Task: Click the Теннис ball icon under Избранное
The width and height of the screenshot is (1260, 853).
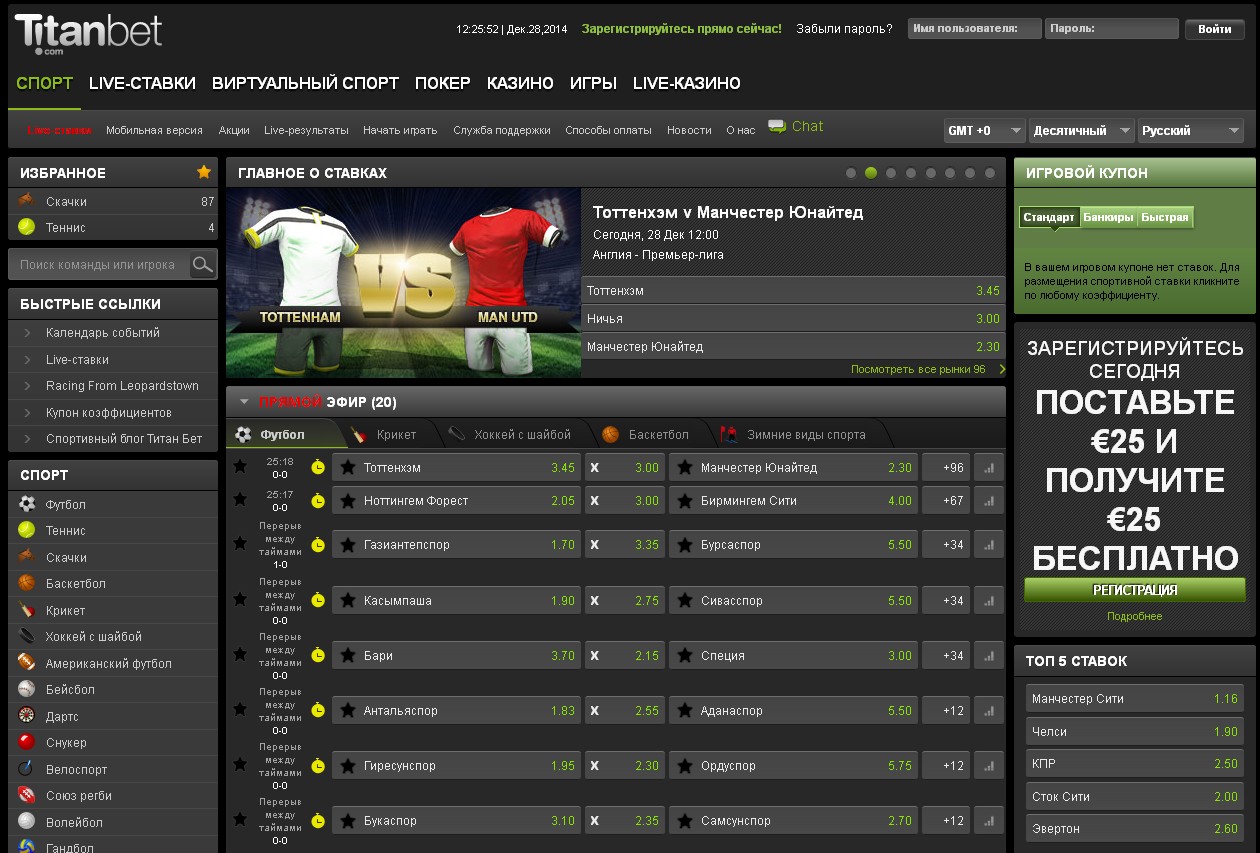Action: [x=27, y=227]
